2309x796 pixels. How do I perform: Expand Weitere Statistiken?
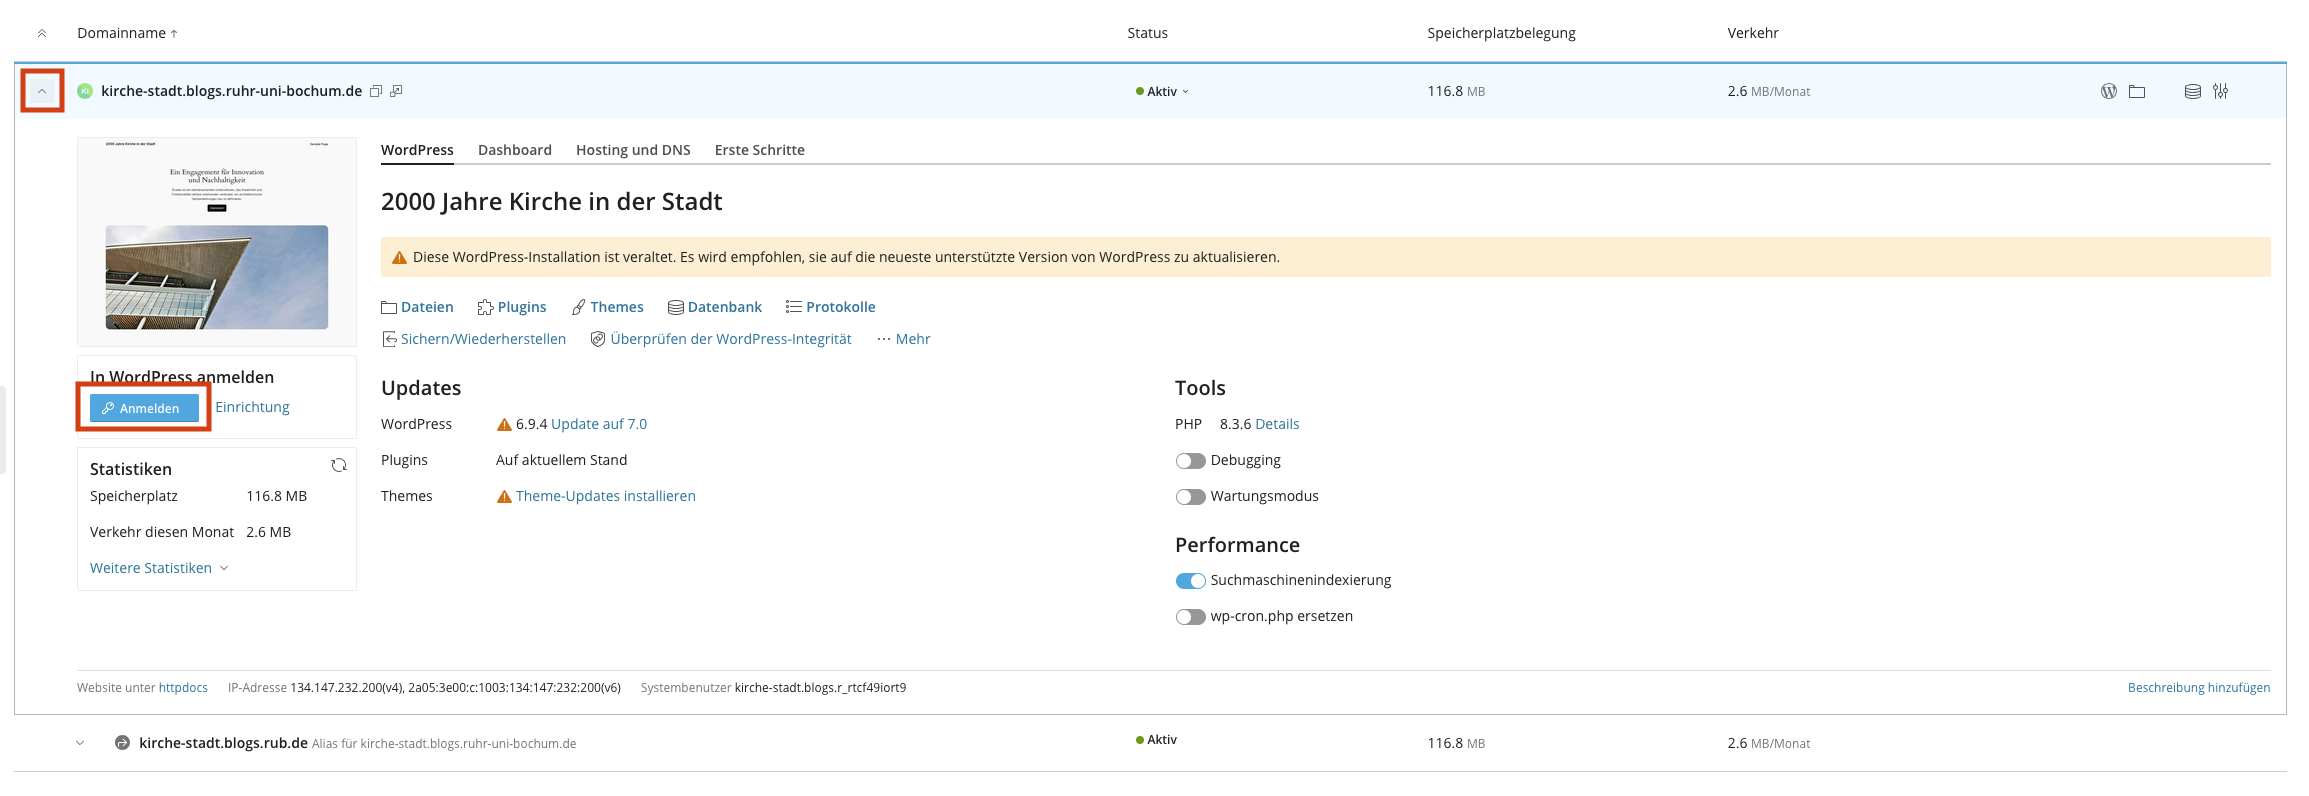click(x=159, y=568)
